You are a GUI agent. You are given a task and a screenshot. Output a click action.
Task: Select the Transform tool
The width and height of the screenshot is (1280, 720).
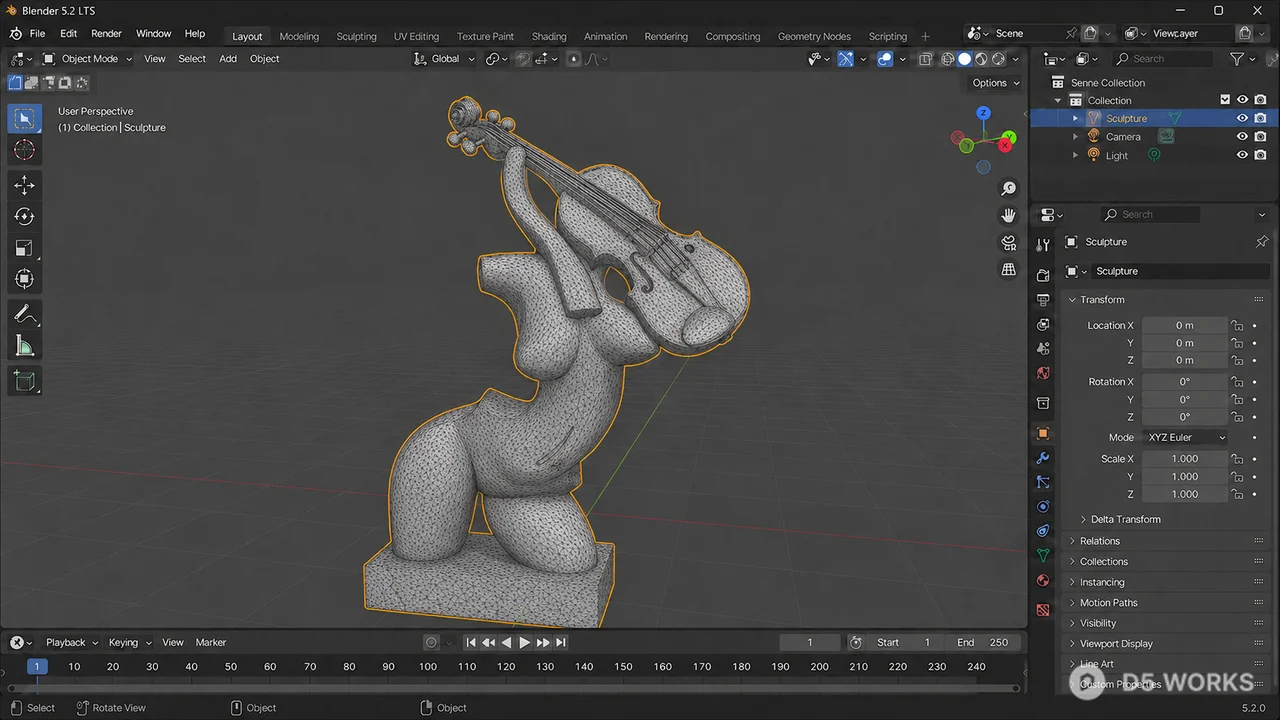click(25, 279)
